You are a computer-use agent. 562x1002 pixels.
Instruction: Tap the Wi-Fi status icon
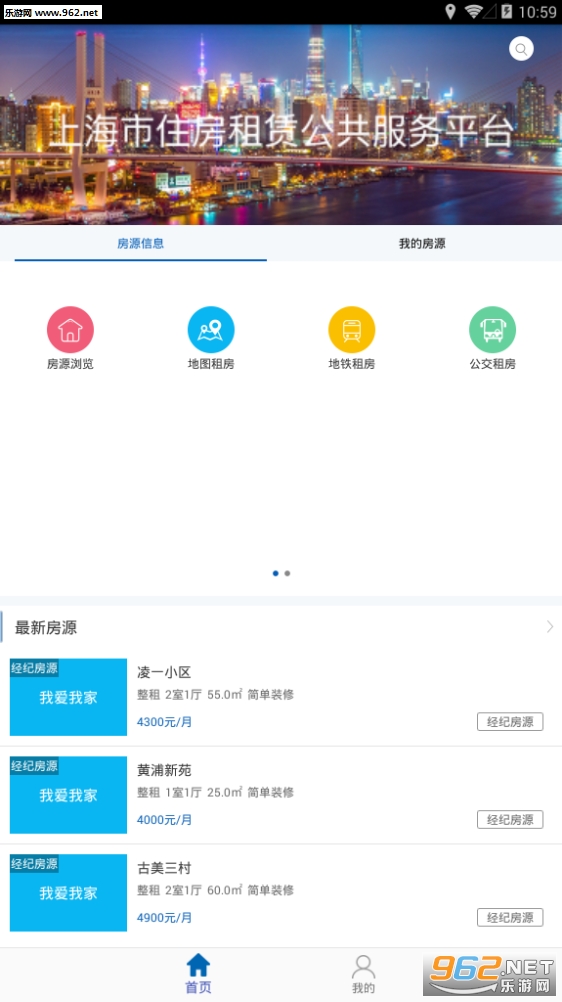point(474,12)
